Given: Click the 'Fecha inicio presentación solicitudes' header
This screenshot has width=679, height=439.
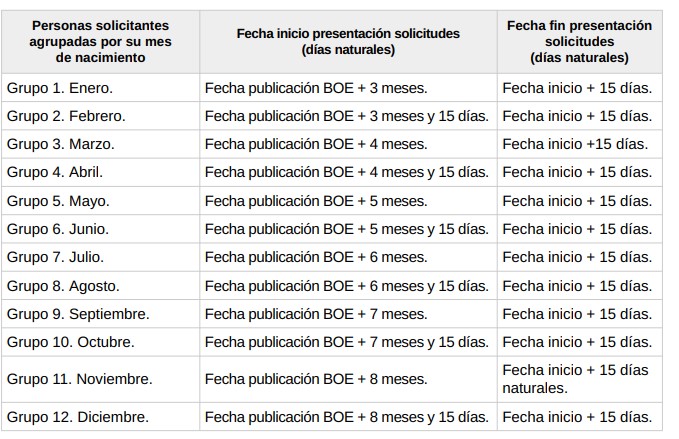Looking at the screenshot, I should pos(348,41).
